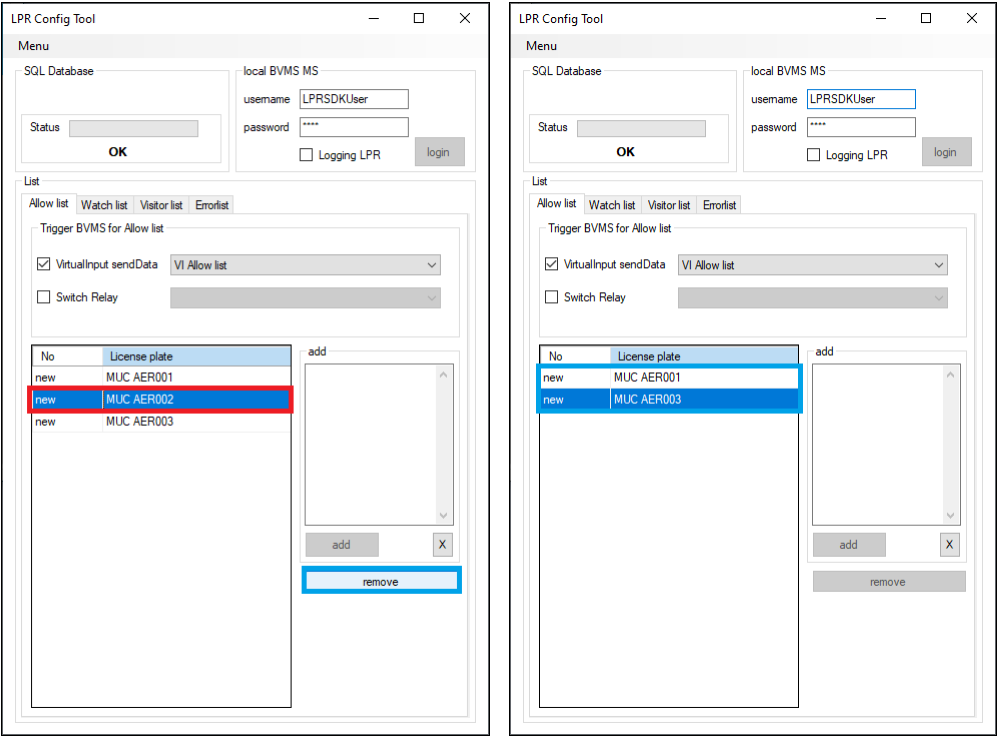This screenshot has width=1000, height=738.
Task: Click the username field in left window
Action: coord(352,99)
